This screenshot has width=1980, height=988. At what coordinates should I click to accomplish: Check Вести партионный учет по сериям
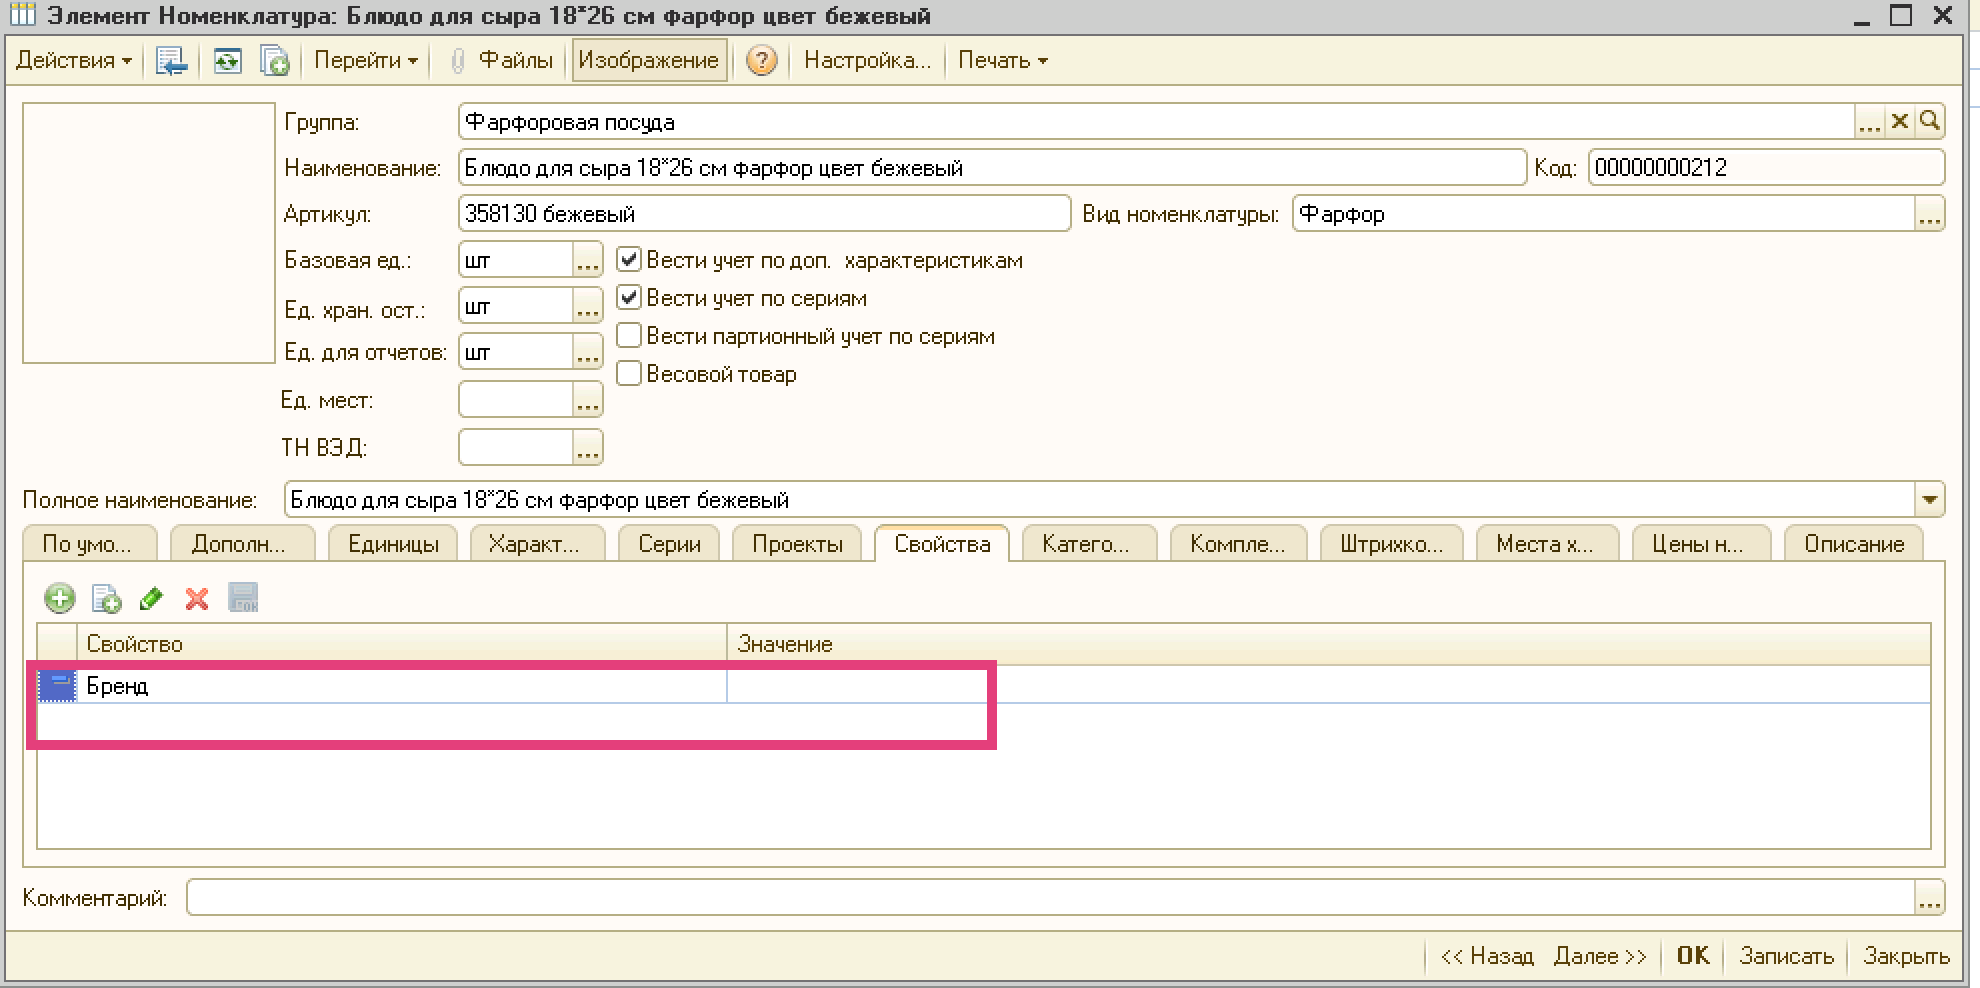click(x=629, y=336)
